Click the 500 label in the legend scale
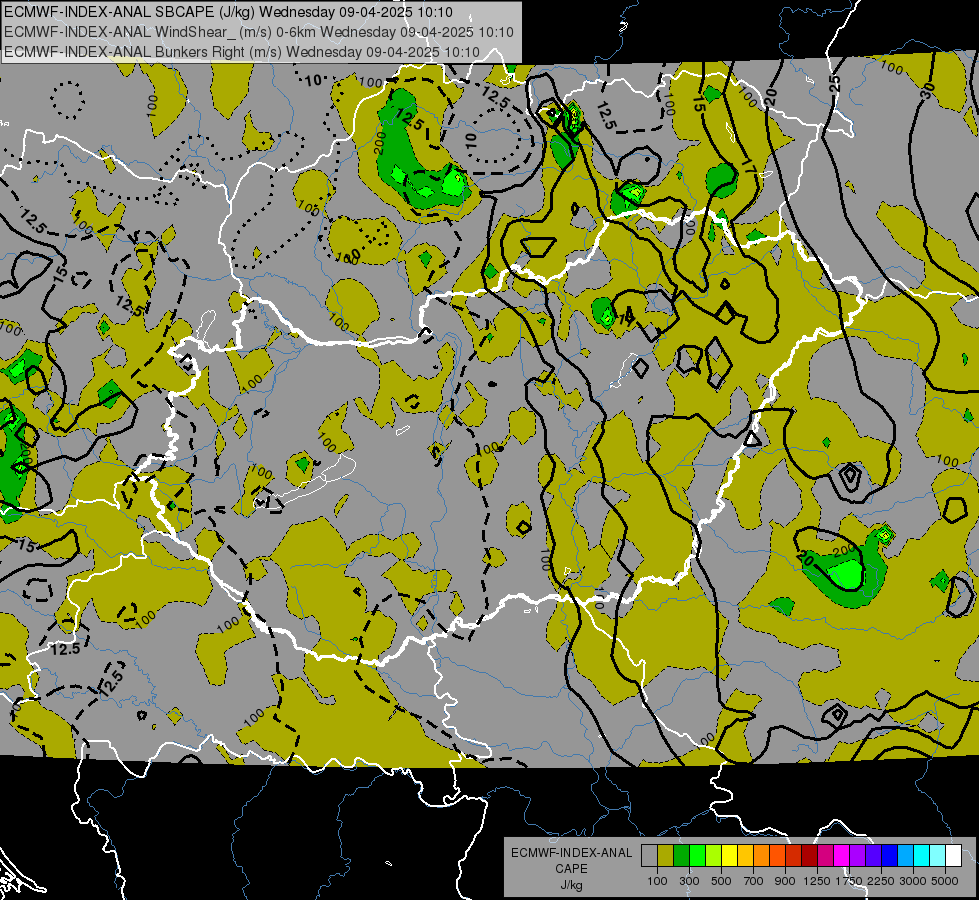 tap(721, 881)
